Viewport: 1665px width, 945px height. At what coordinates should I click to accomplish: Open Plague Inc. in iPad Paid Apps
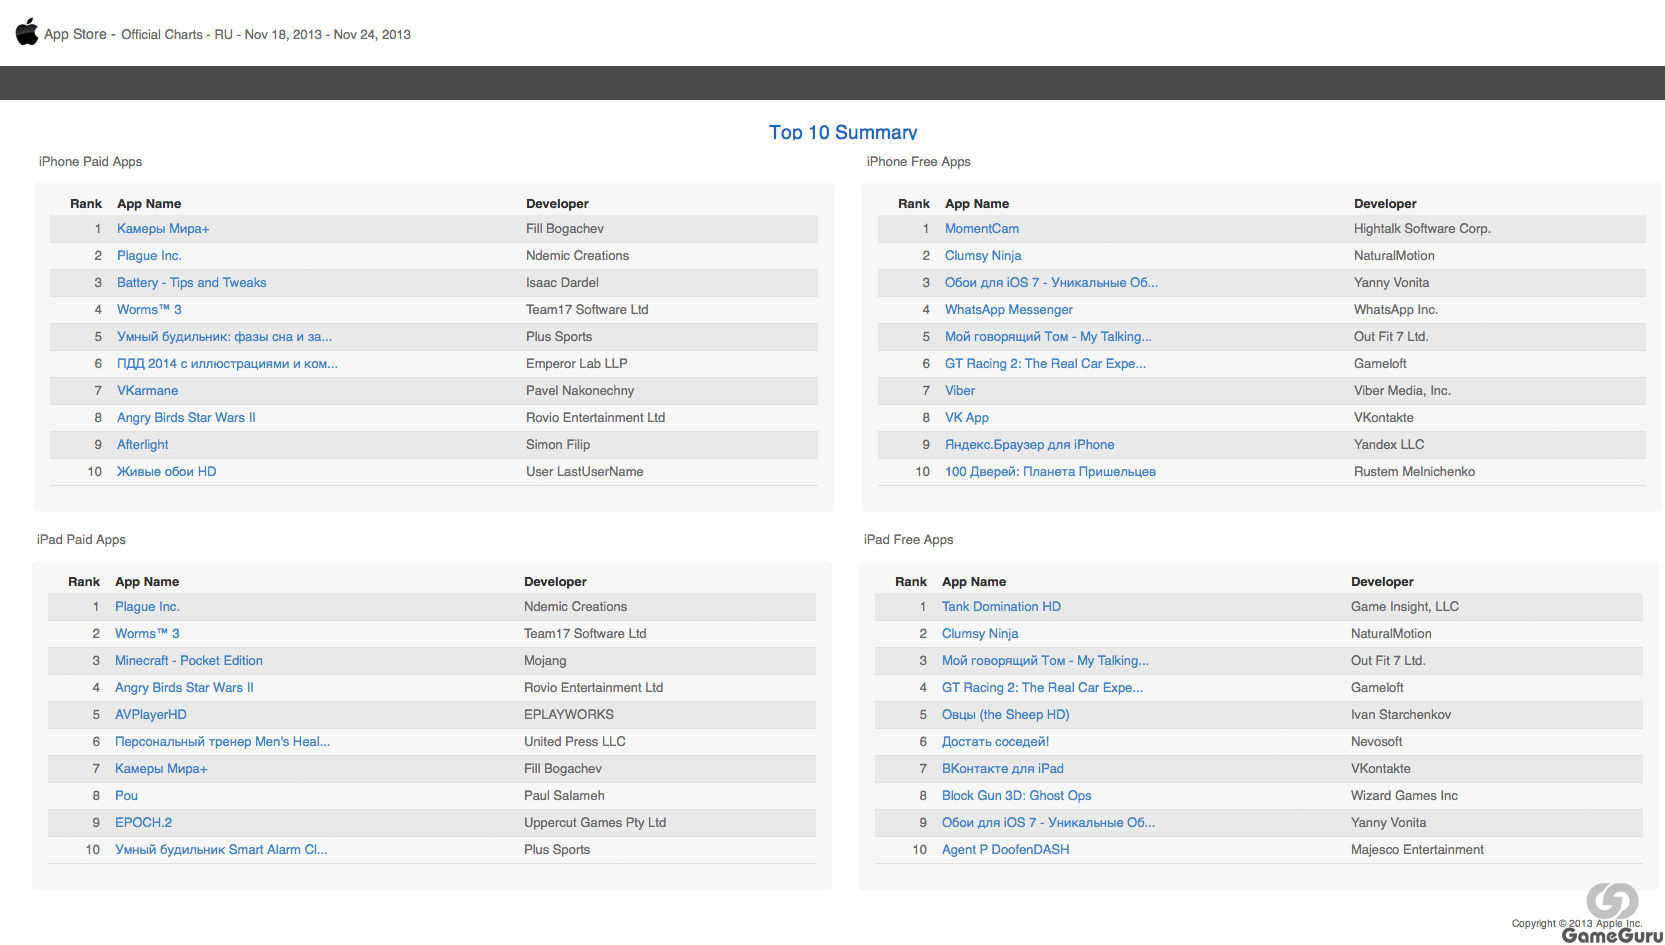coord(147,607)
